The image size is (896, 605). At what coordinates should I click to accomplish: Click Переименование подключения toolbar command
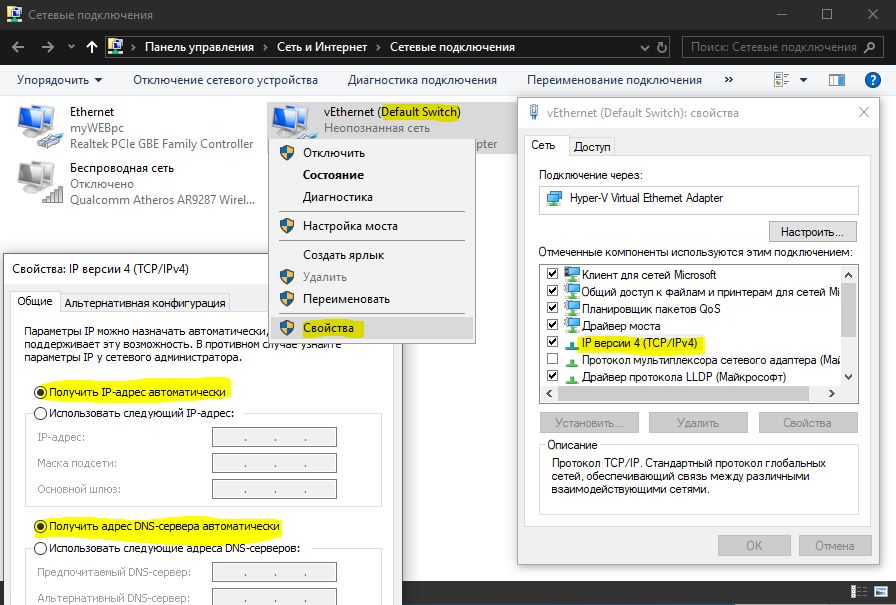pos(614,80)
